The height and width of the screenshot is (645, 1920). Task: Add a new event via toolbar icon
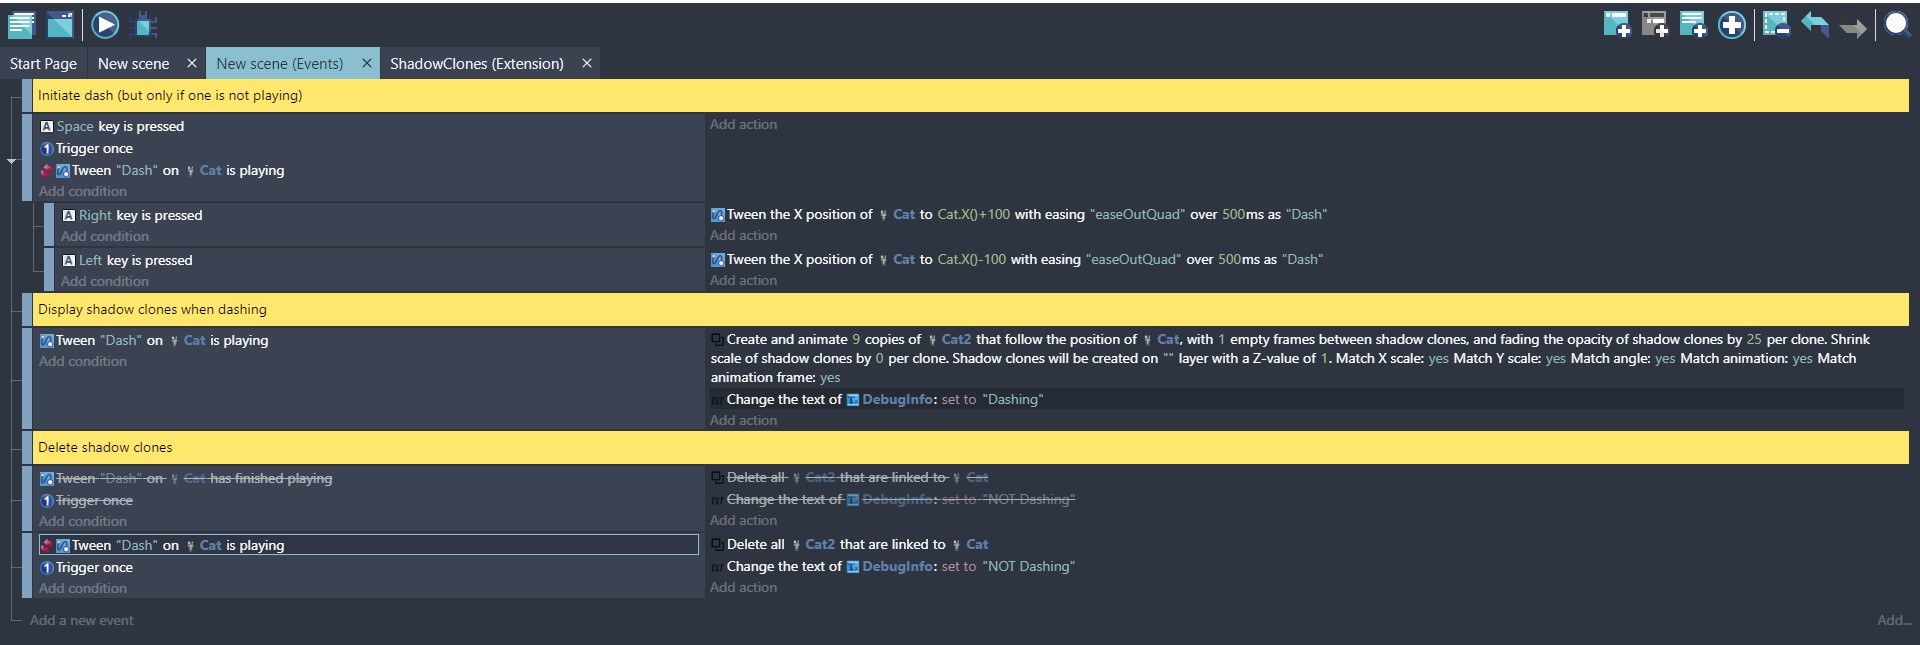(x=1616, y=24)
